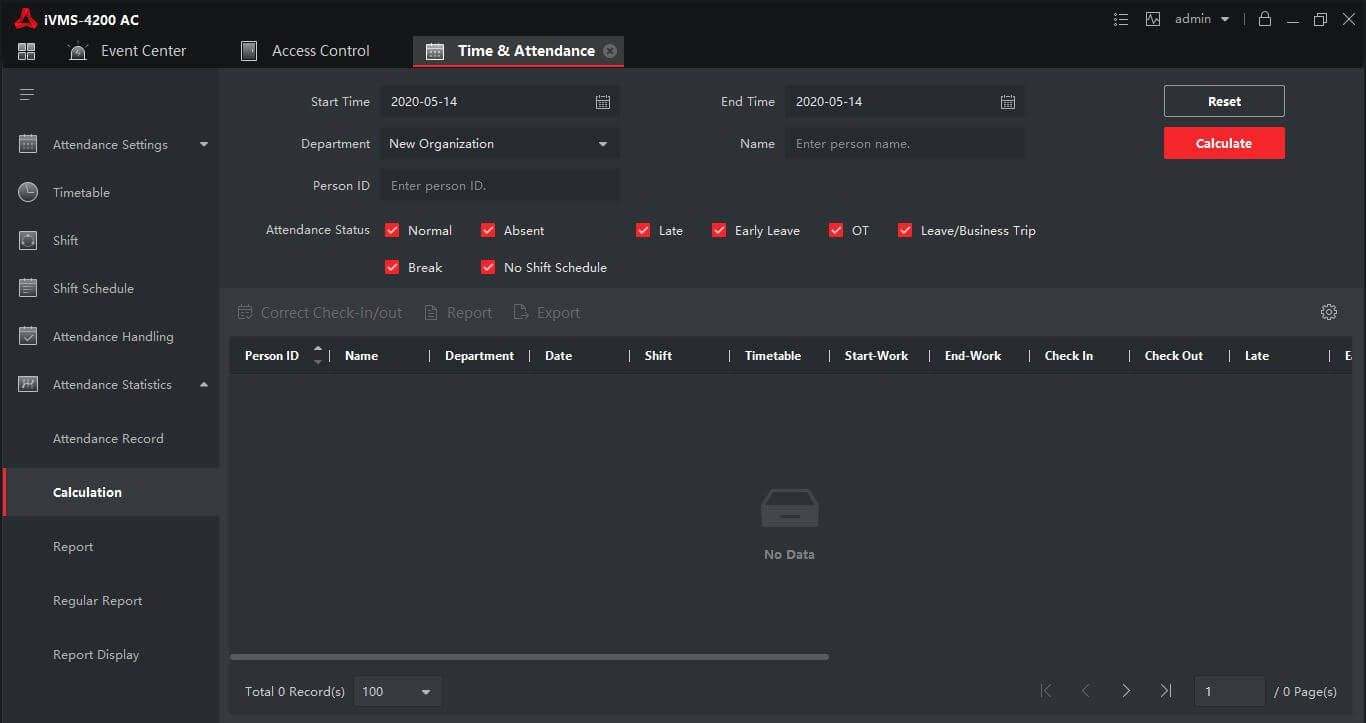The image size is (1366, 723).
Task: Uncheck the Normal attendance status
Action: [392, 230]
